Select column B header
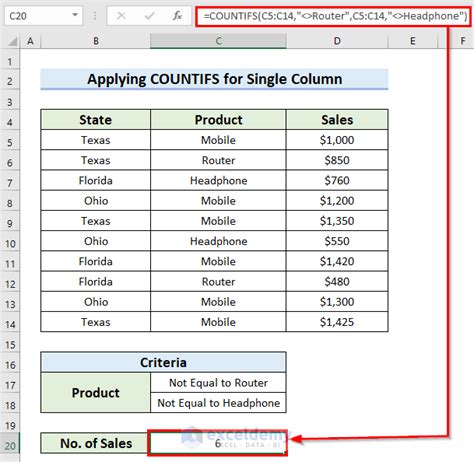 (96, 41)
